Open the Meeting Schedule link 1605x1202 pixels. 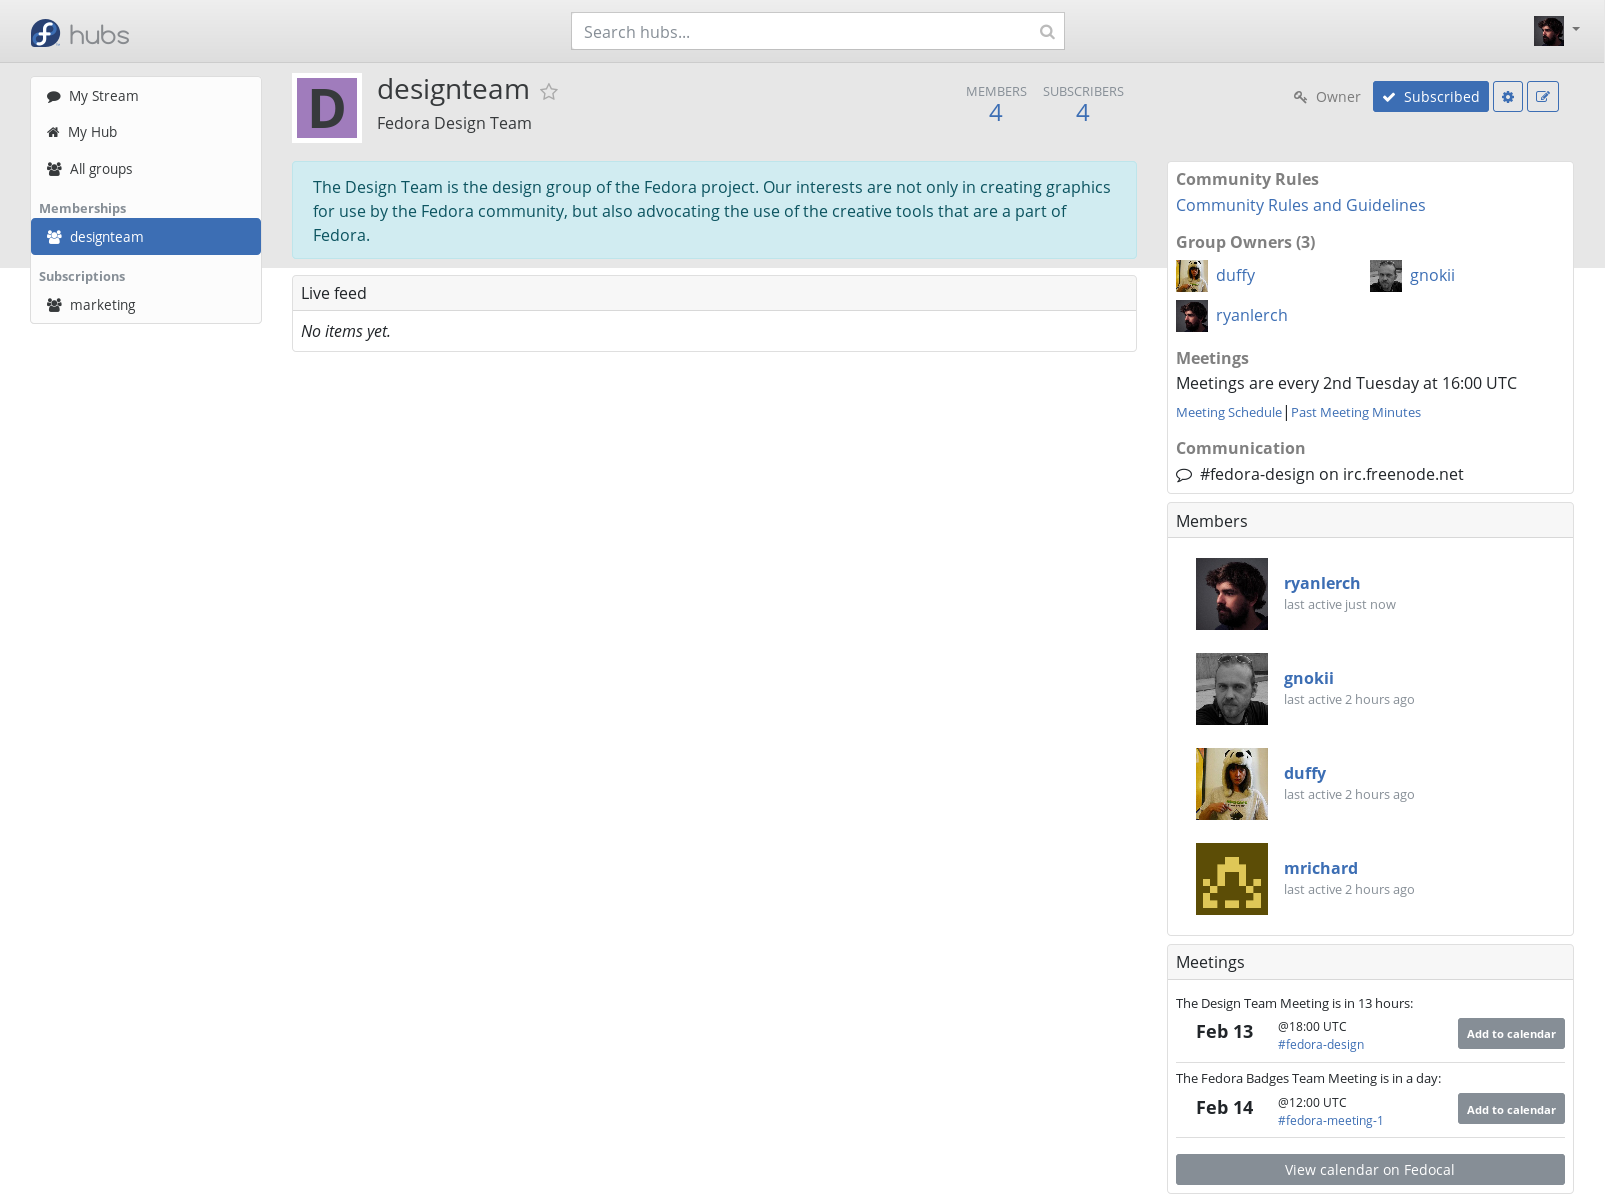tap(1229, 412)
